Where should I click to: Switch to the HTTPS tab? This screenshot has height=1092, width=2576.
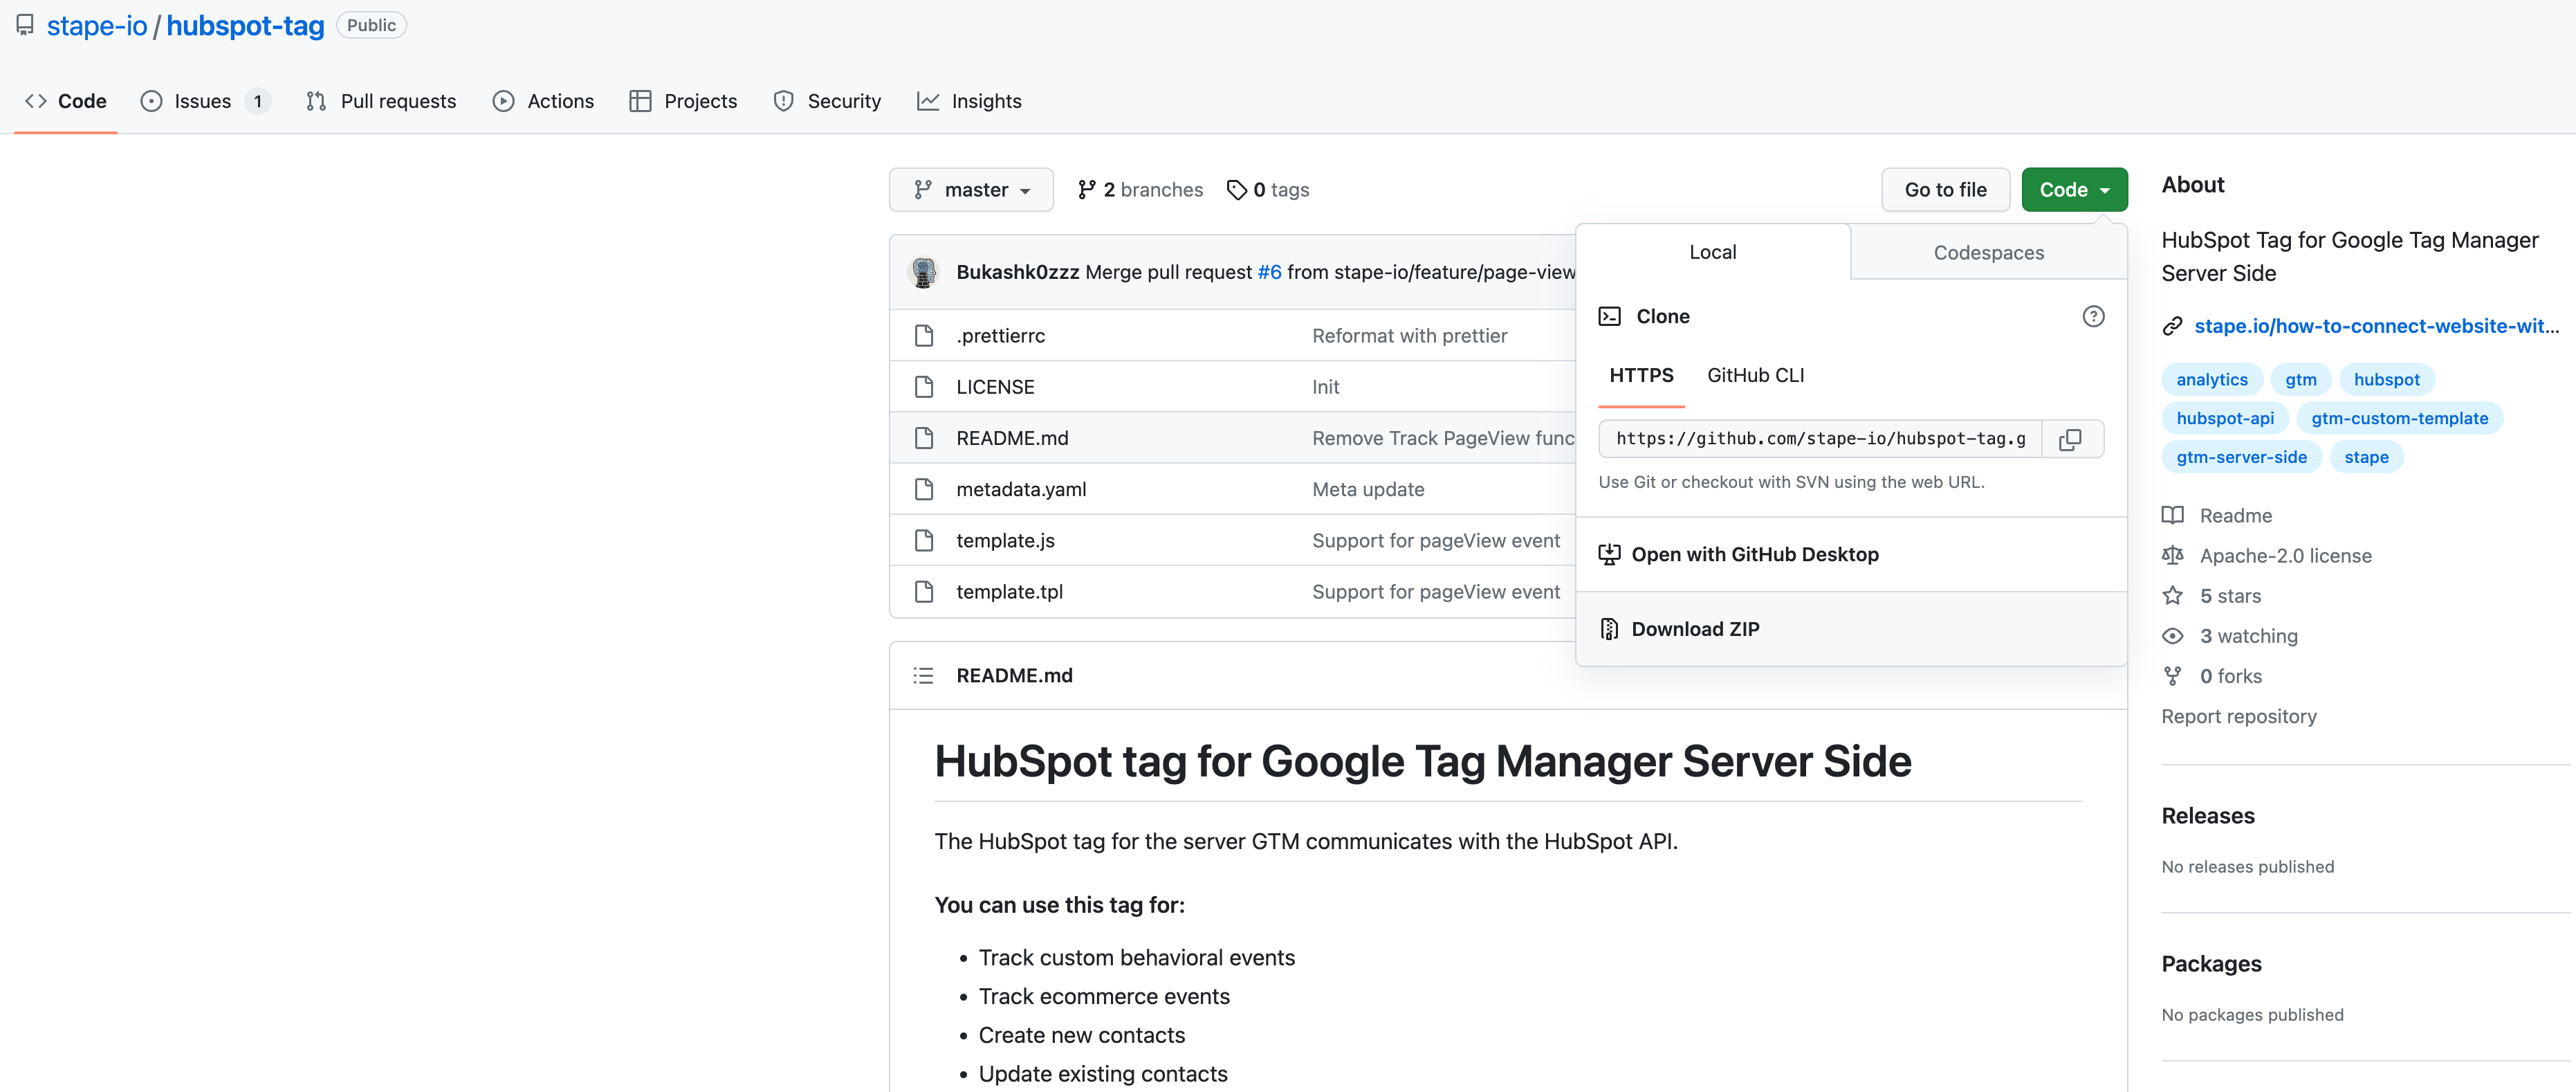(x=1641, y=373)
